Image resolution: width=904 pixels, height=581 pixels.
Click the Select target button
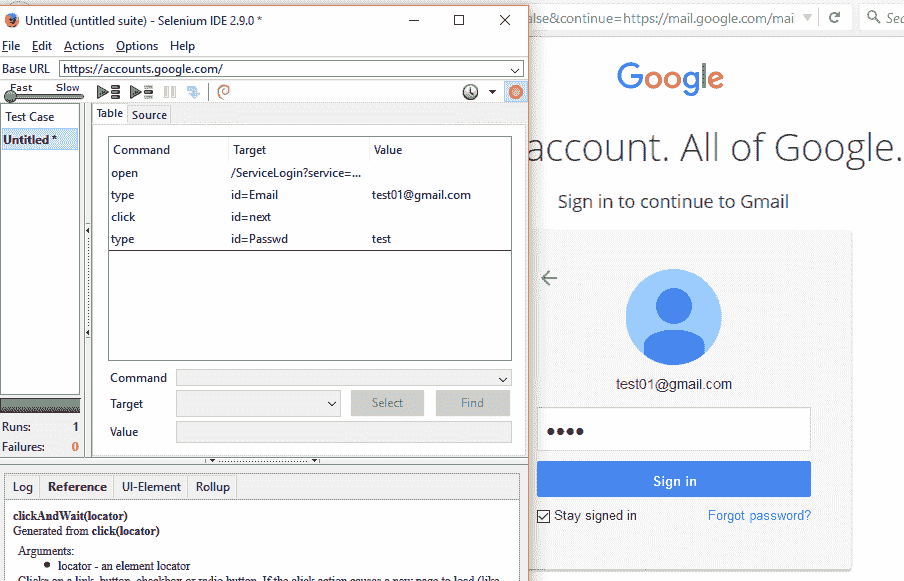tap(387, 403)
